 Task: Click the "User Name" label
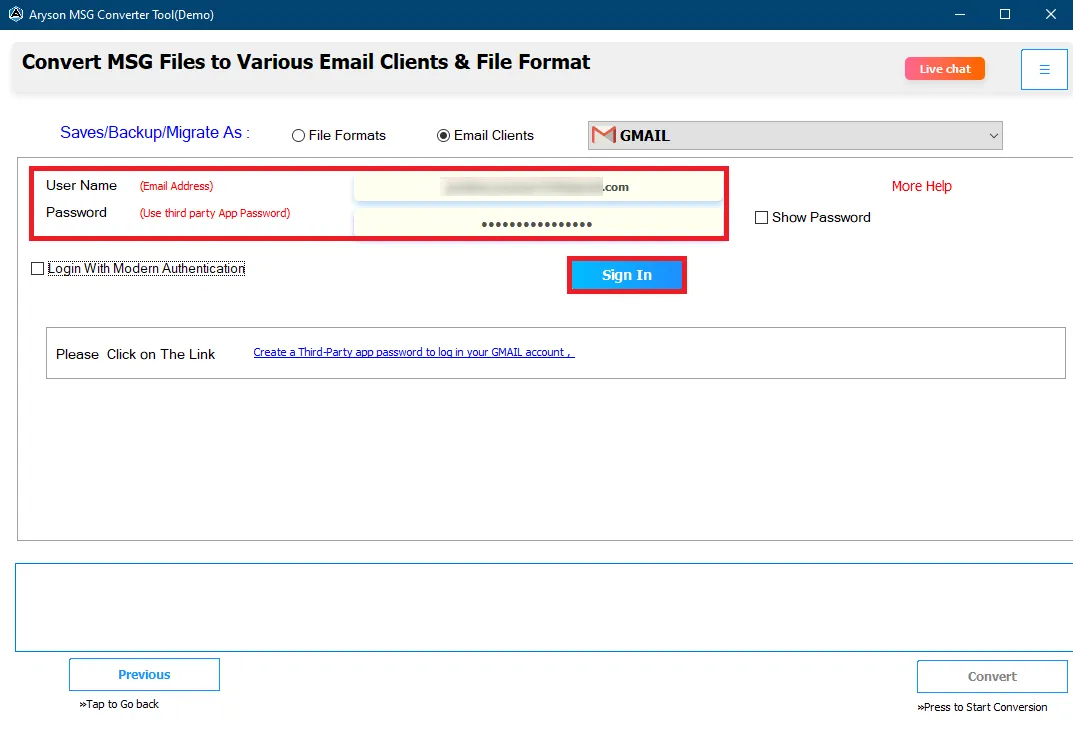click(x=81, y=185)
